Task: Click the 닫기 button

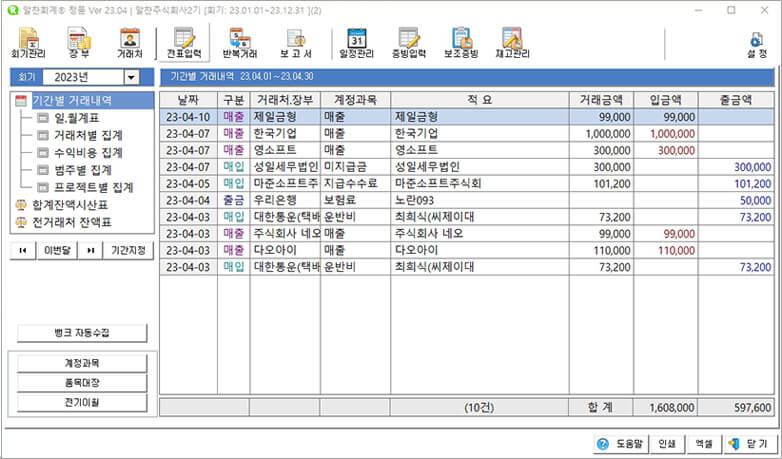Action: 750,444
